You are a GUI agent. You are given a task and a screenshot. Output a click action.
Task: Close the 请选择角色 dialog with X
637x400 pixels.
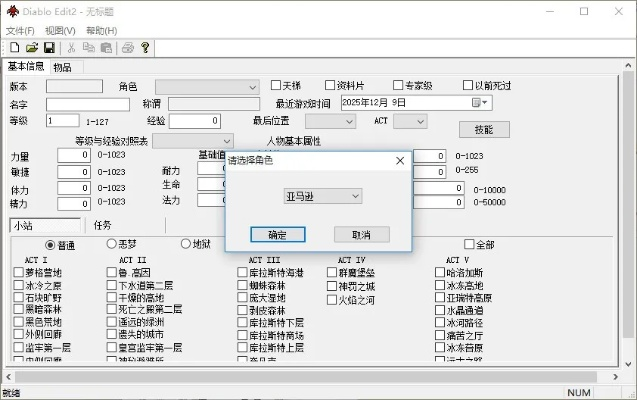[400, 160]
